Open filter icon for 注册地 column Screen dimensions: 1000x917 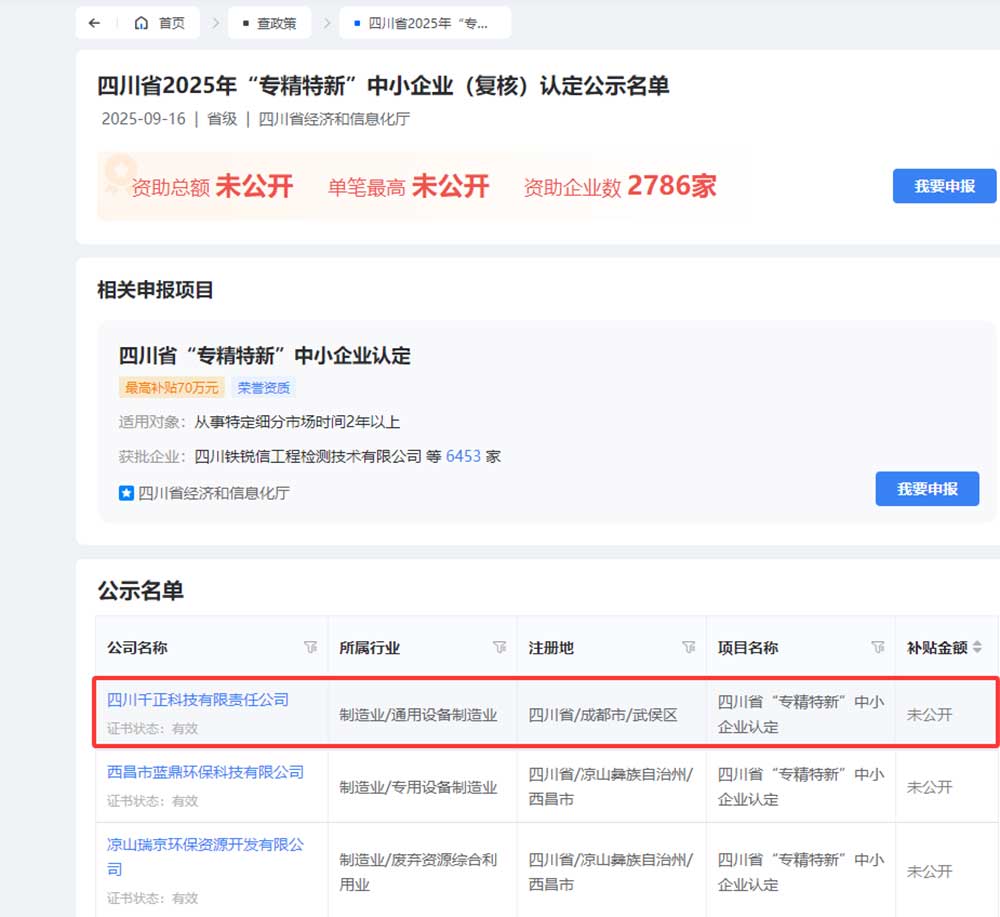coord(689,647)
